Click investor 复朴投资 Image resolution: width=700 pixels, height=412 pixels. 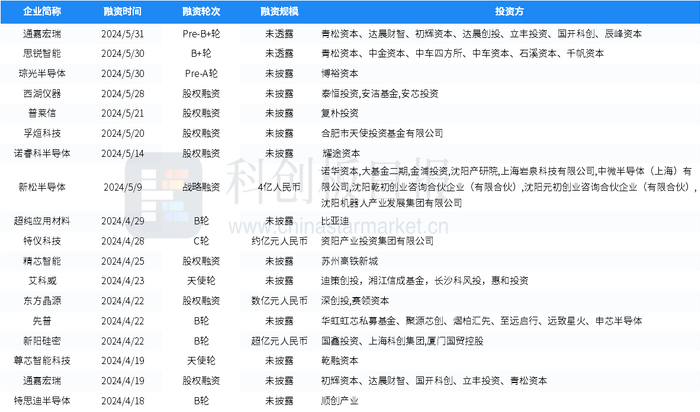(x=340, y=113)
